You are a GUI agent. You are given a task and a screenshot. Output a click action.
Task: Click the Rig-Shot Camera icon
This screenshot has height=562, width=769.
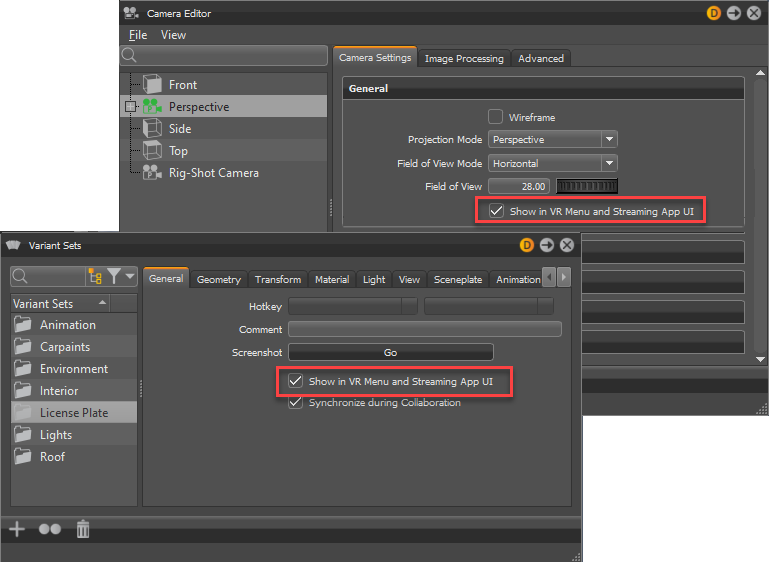152,173
